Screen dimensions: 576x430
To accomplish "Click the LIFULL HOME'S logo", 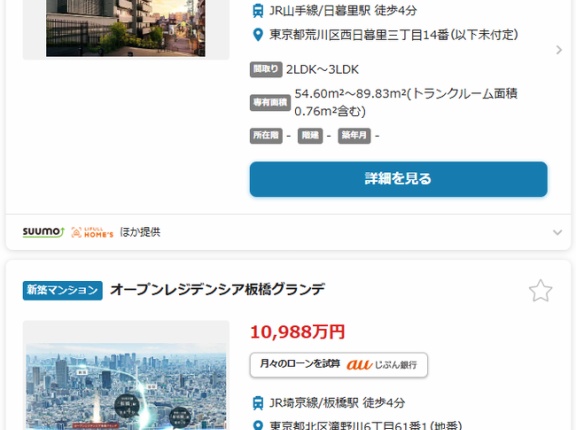I will pyautogui.click(x=92, y=232).
